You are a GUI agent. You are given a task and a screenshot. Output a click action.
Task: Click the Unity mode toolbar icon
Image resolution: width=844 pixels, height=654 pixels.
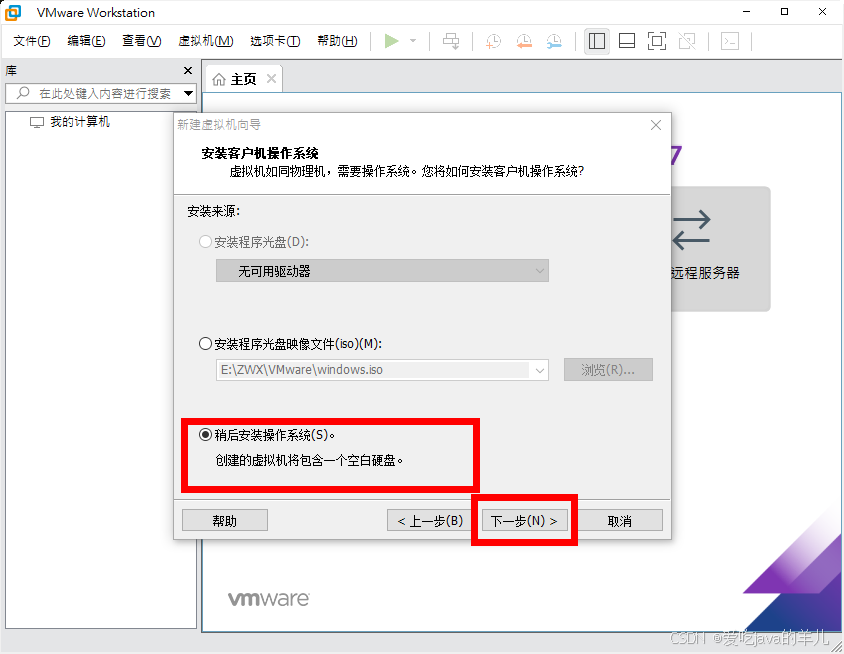(x=687, y=41)
